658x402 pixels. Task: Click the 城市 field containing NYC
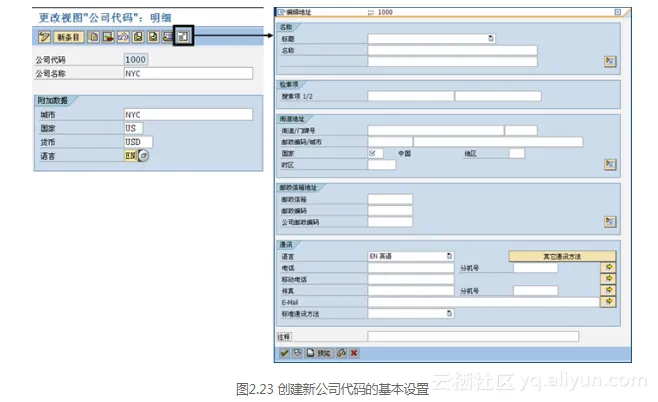coord(188,115)
